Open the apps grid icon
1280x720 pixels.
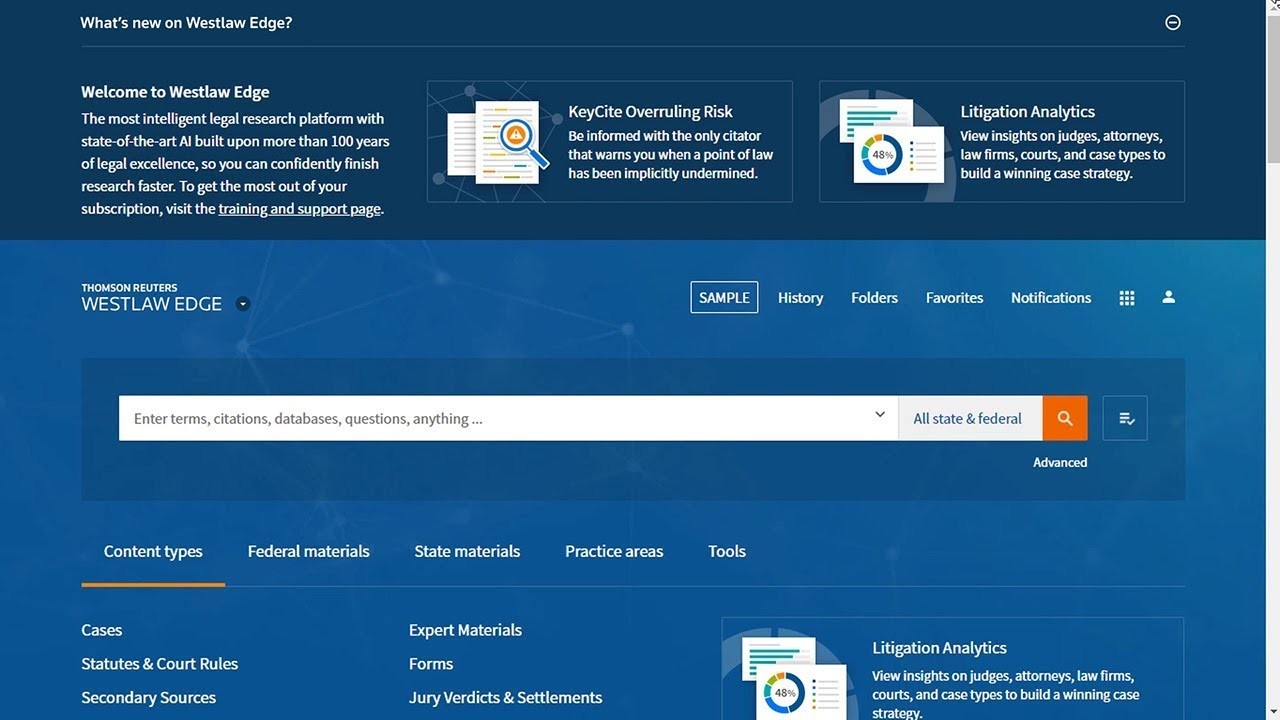1127,298
